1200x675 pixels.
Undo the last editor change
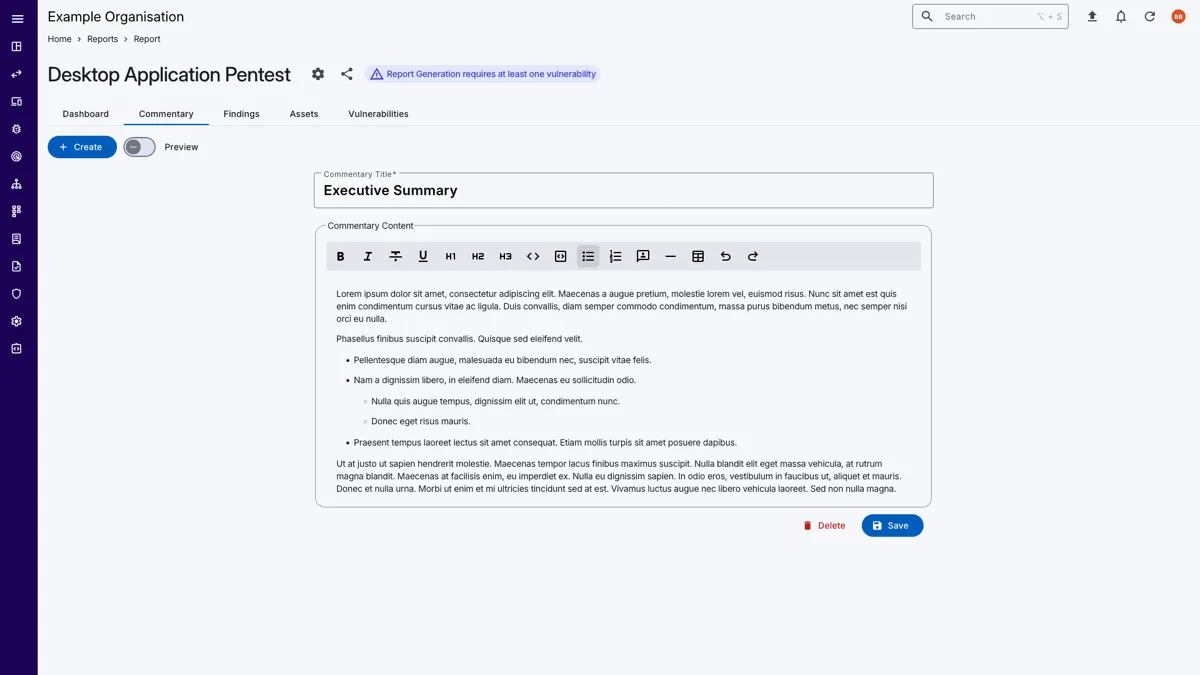click(726, 257)
